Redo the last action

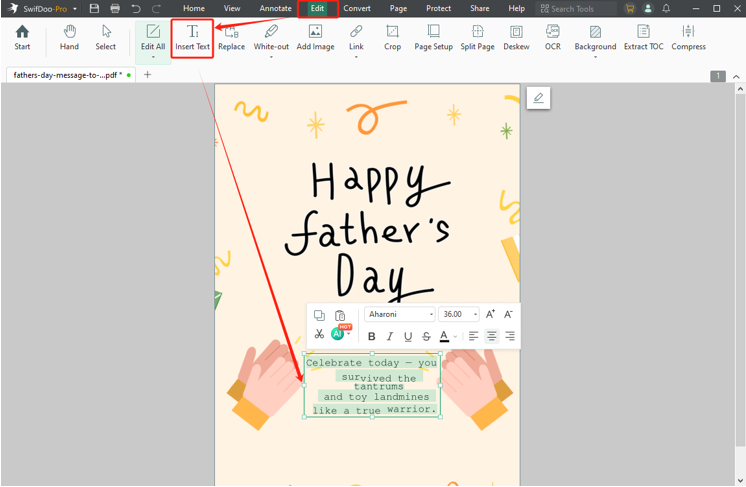click(156, 9)
